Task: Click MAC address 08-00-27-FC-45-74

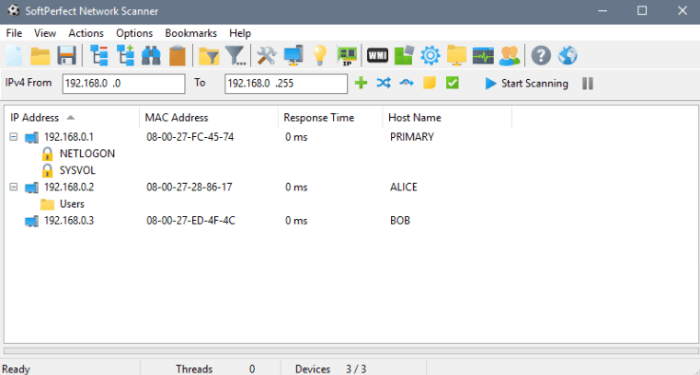Action: pyautogui.click(x=190, y=137)
